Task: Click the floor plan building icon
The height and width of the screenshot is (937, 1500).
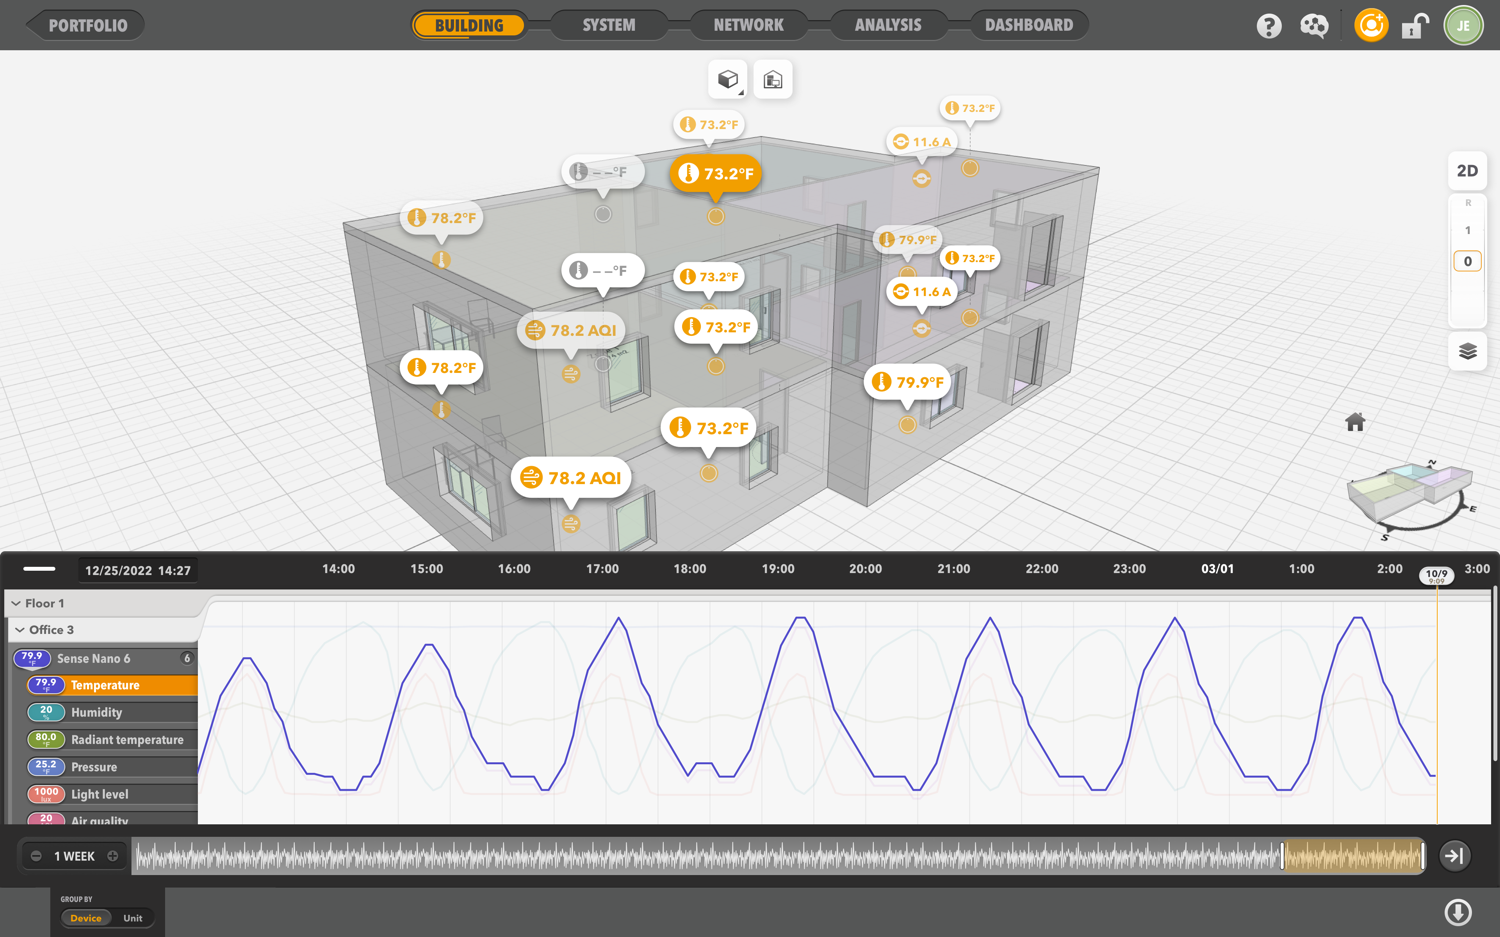Action: point(773,80)
